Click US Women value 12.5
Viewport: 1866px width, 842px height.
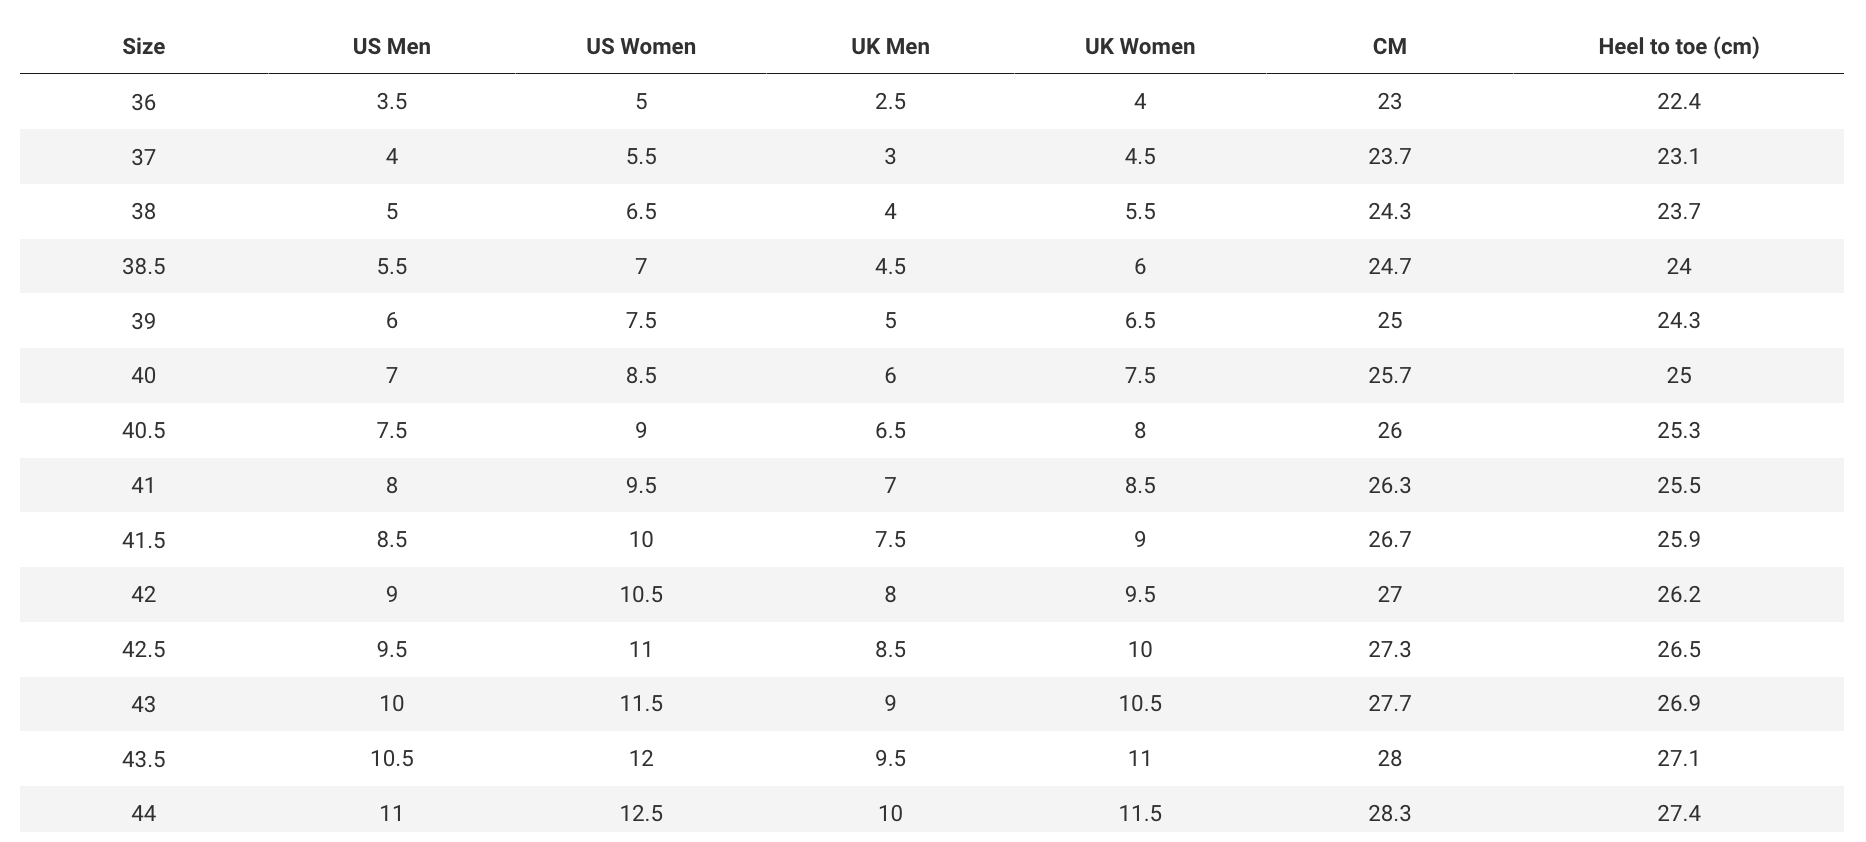[641, 813]
